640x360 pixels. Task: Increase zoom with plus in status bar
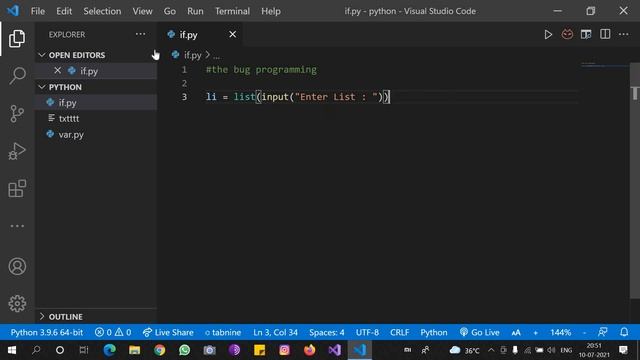(536, 332)
